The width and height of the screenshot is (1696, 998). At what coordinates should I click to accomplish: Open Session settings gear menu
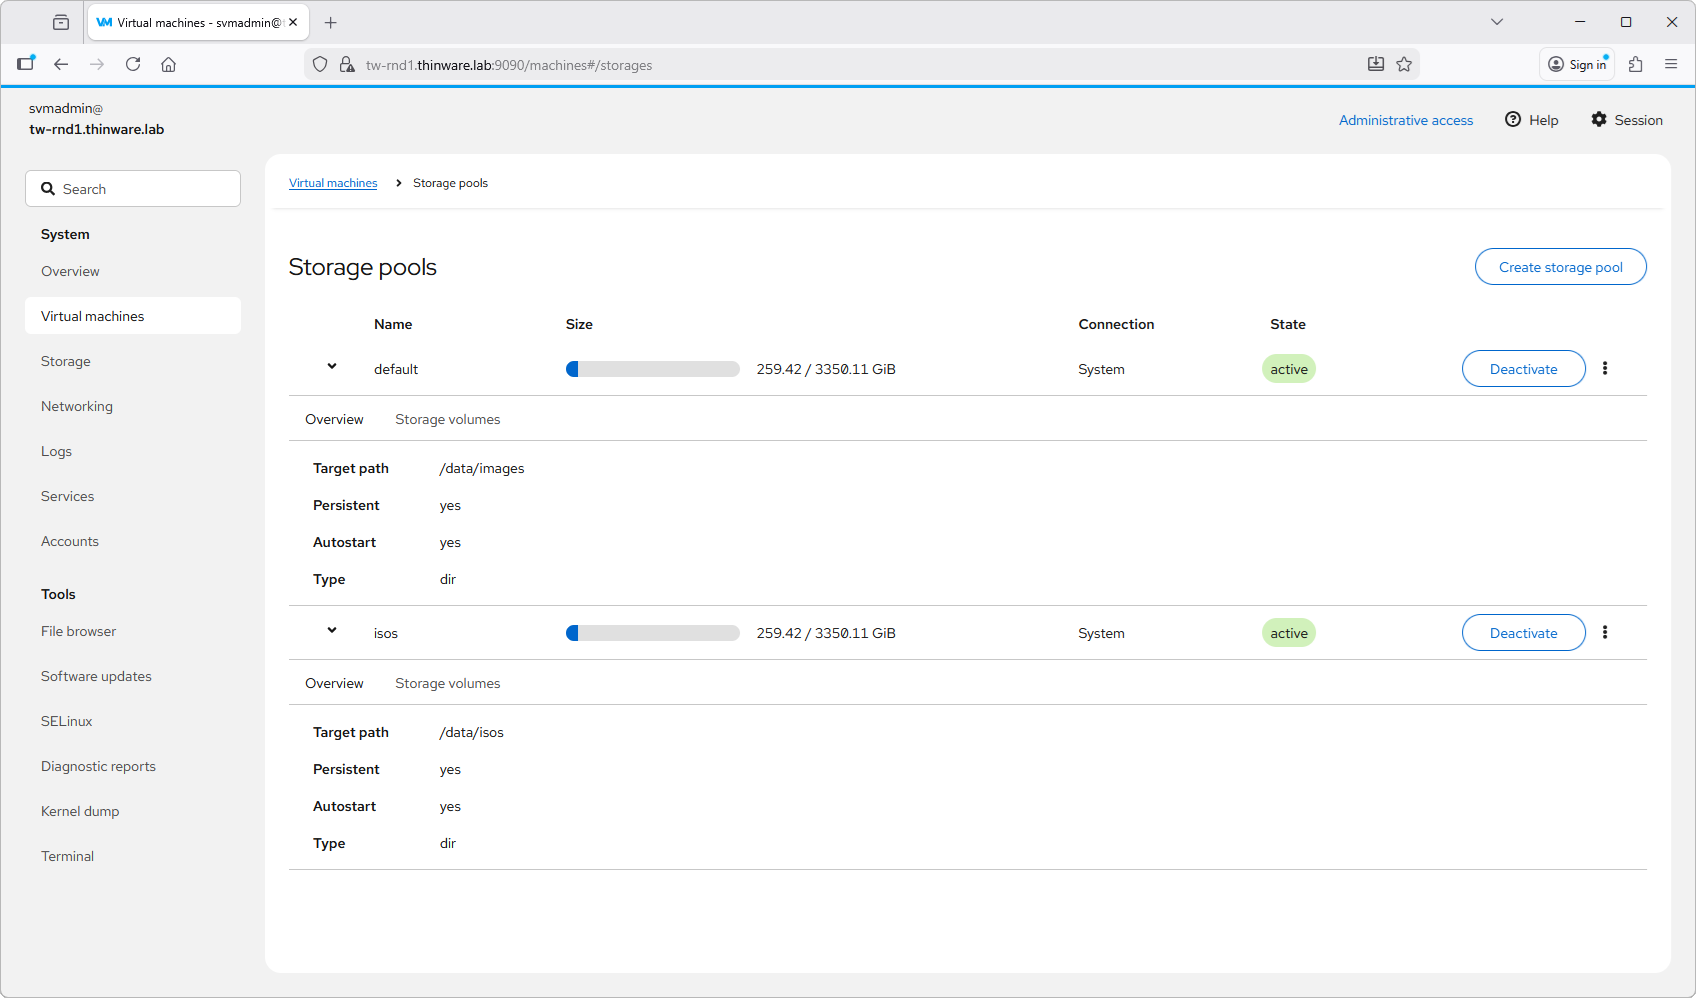click(1627, 120)
